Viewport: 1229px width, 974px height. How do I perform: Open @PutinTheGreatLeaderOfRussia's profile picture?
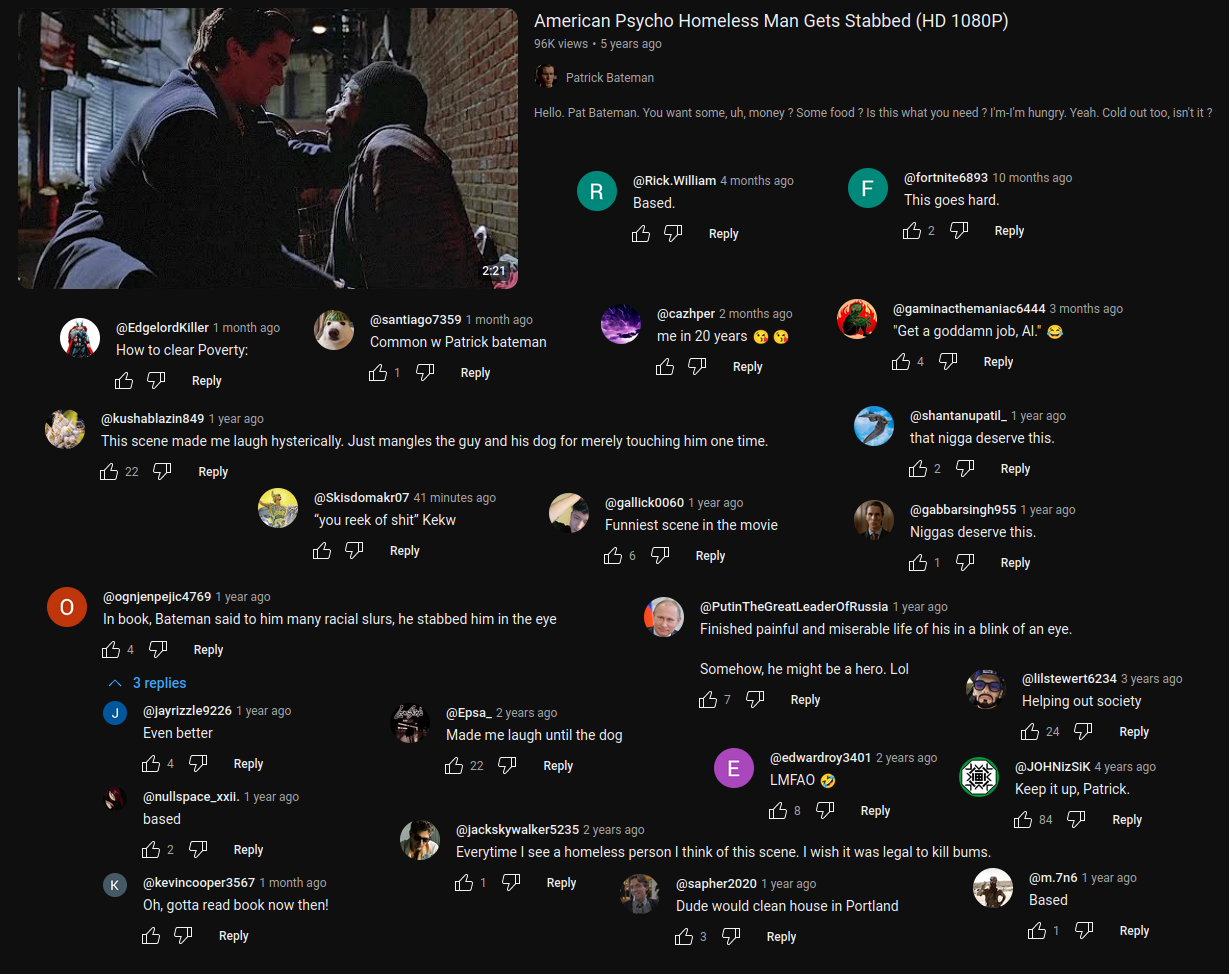click(664, 617)
